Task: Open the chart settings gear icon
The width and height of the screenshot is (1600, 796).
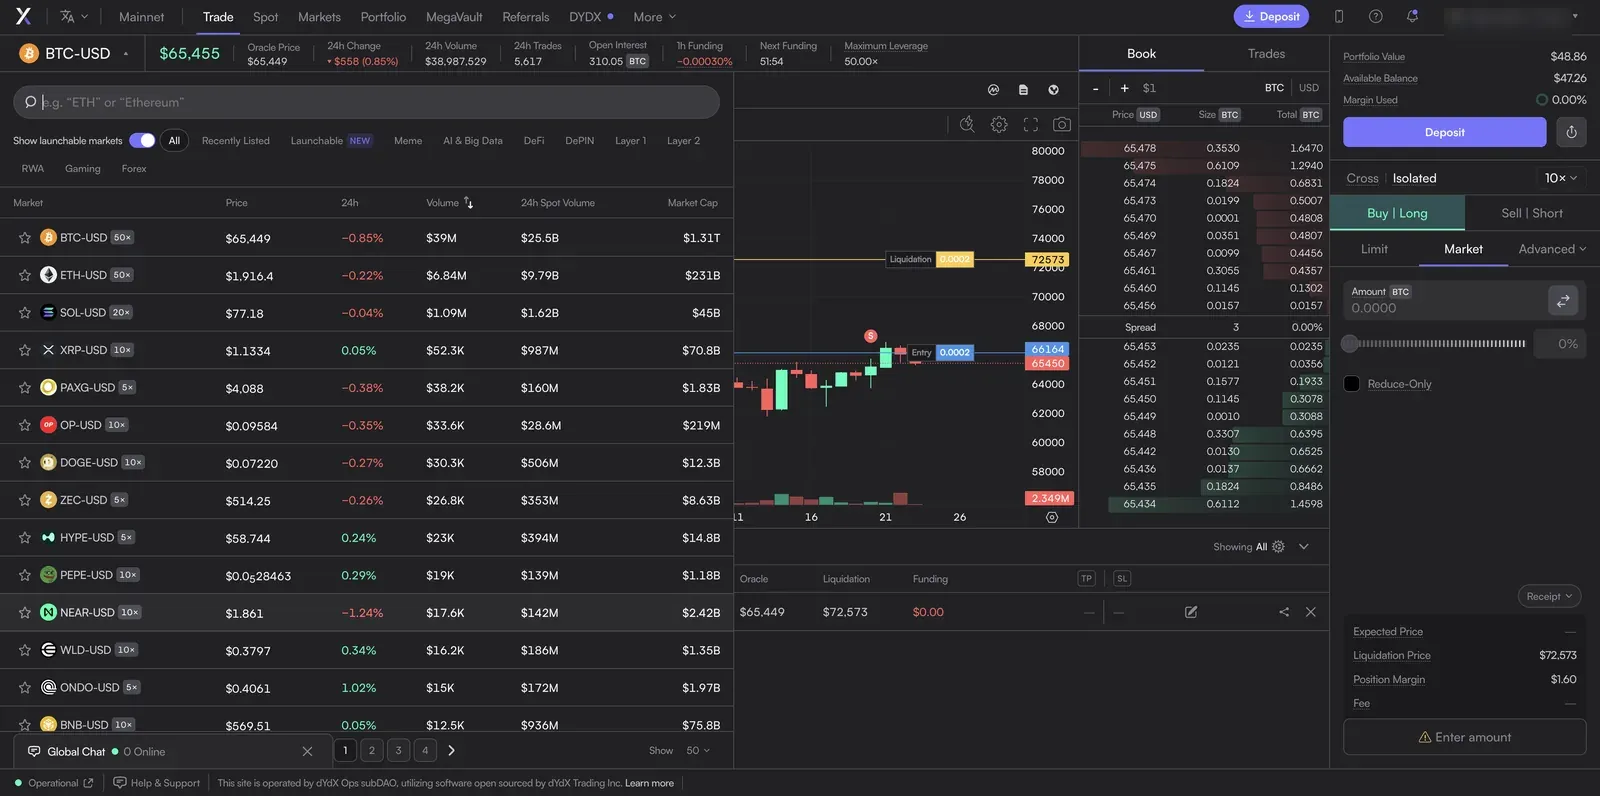Action: click(999, 124)
